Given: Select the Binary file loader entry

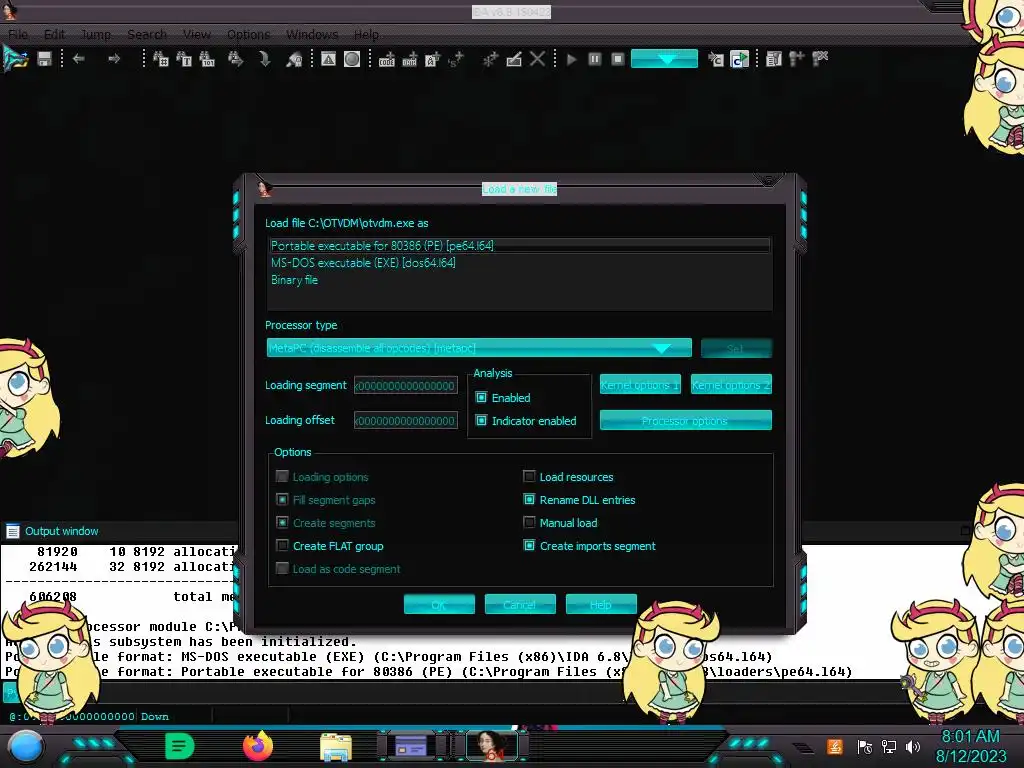Looking at the screenshot, I should (519, 280).
